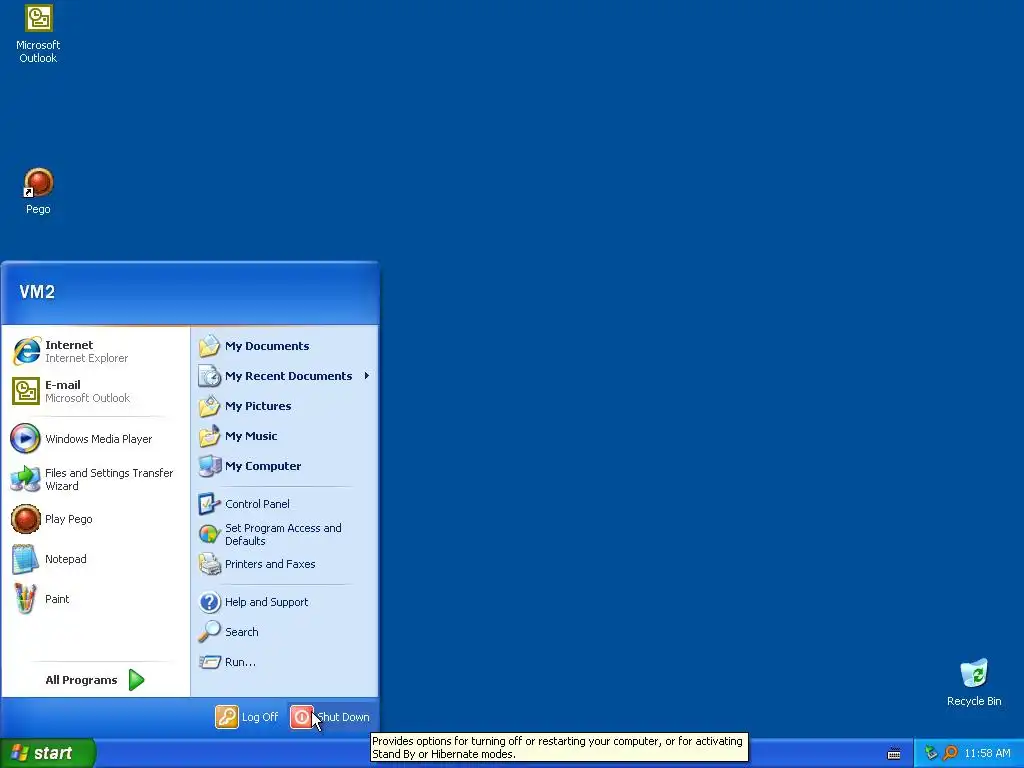Open Notepad from the Start menu
1024x768 pixels.
[x=95, y=559]
